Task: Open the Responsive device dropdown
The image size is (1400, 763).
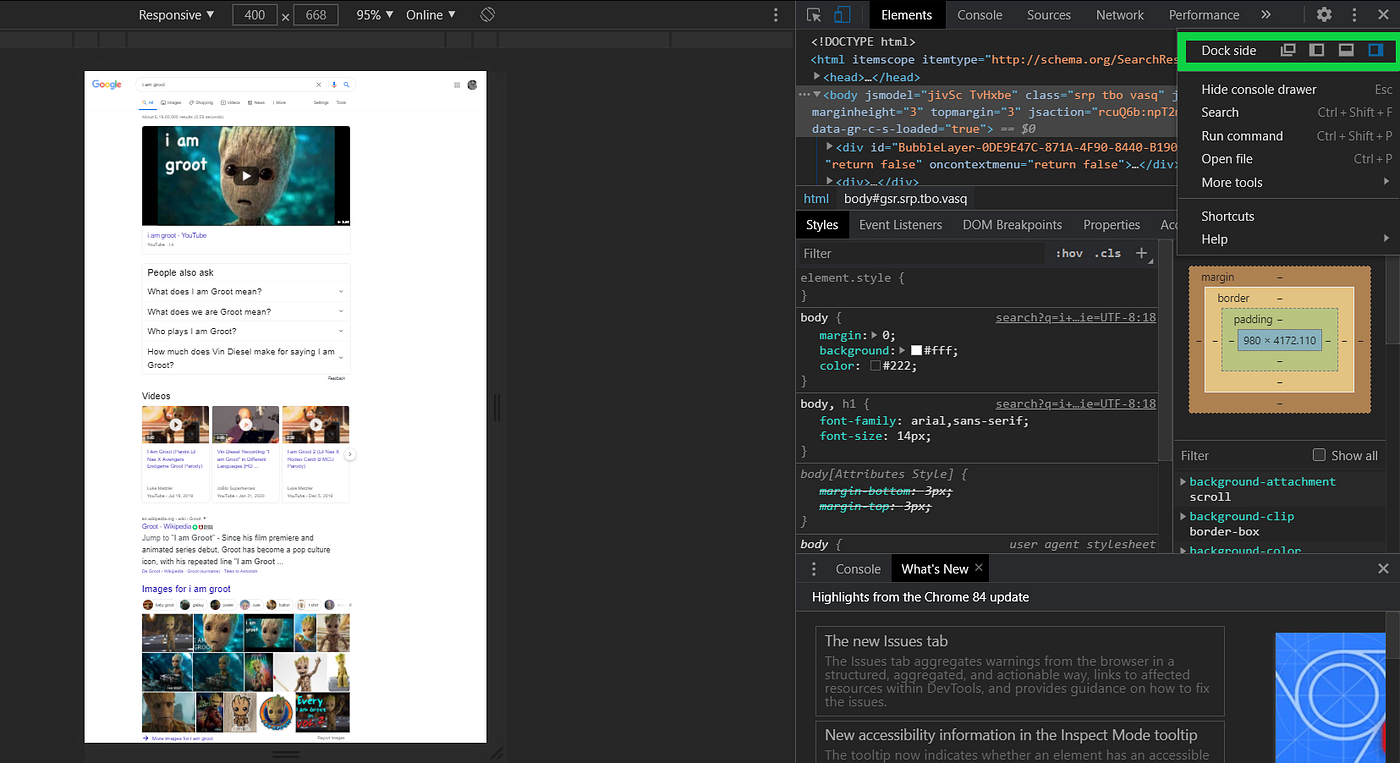Action: tap(176, 15)
